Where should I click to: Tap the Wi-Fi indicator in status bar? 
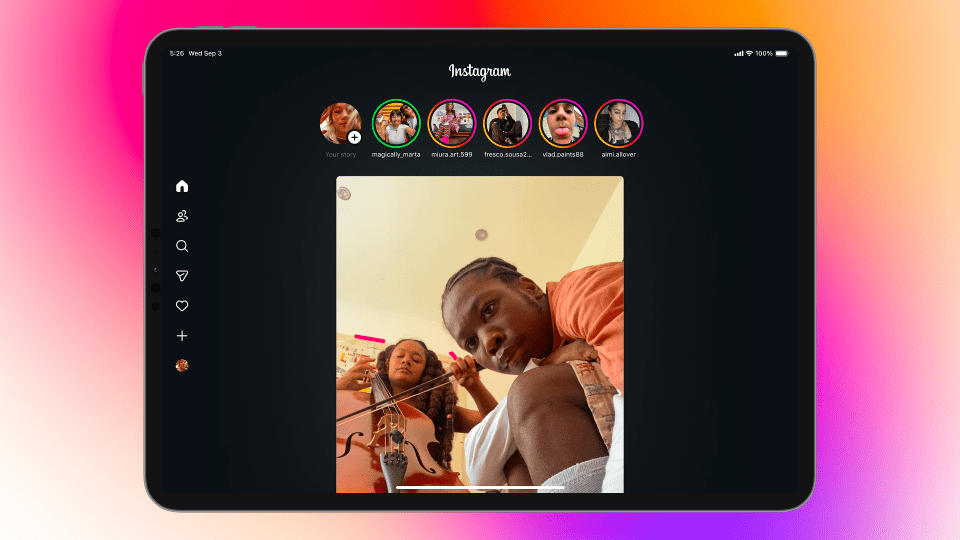click(x=749, y=53)
